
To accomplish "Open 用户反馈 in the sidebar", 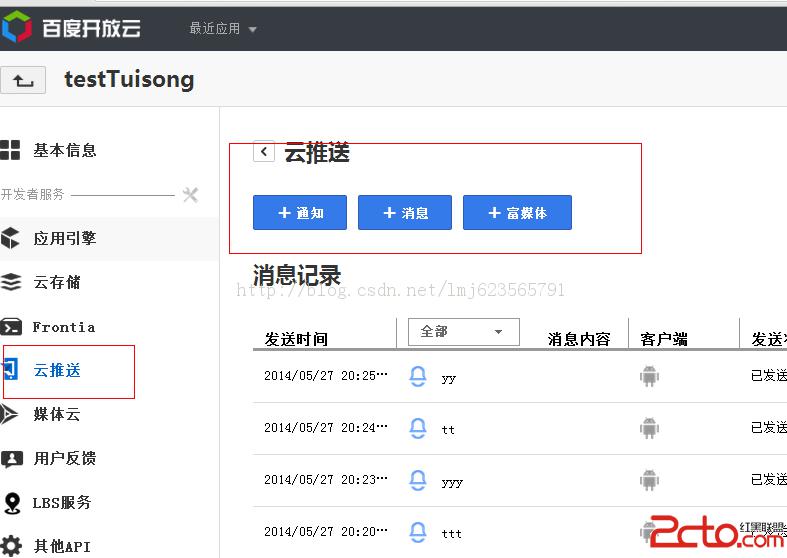I will (65, 458).
